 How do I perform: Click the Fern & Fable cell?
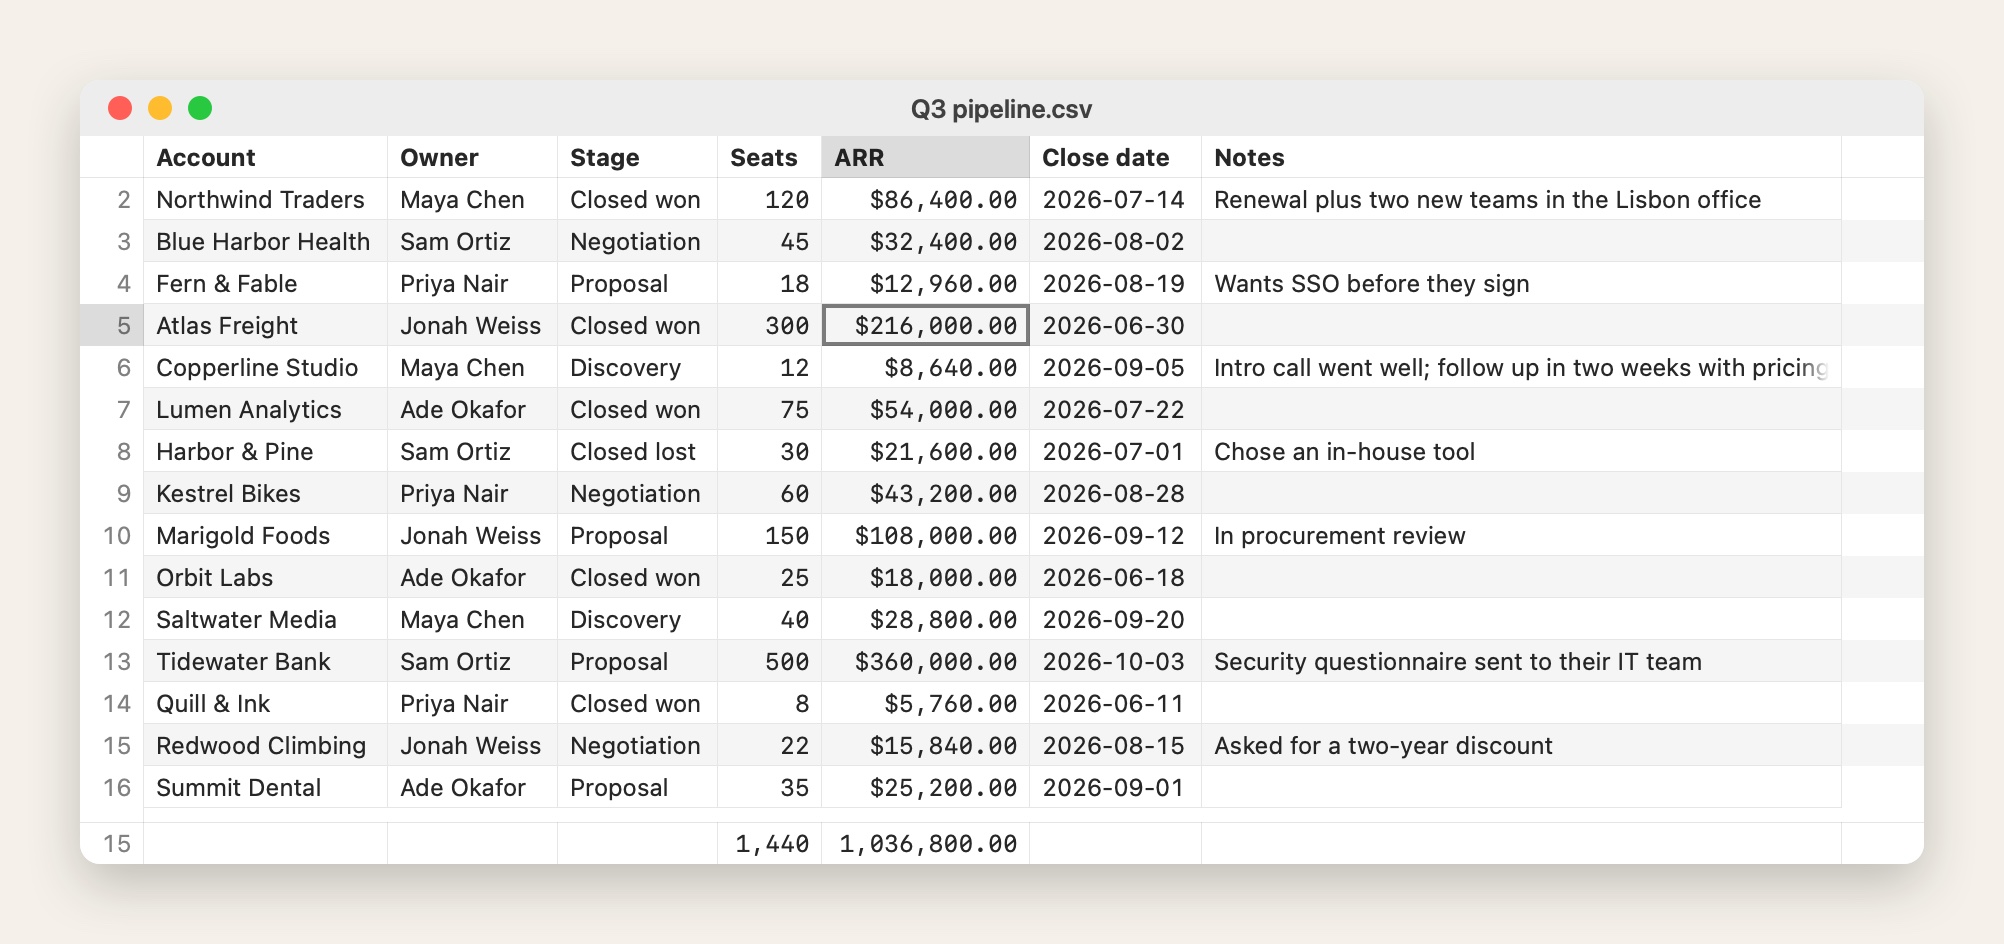[x=265, y=283]
